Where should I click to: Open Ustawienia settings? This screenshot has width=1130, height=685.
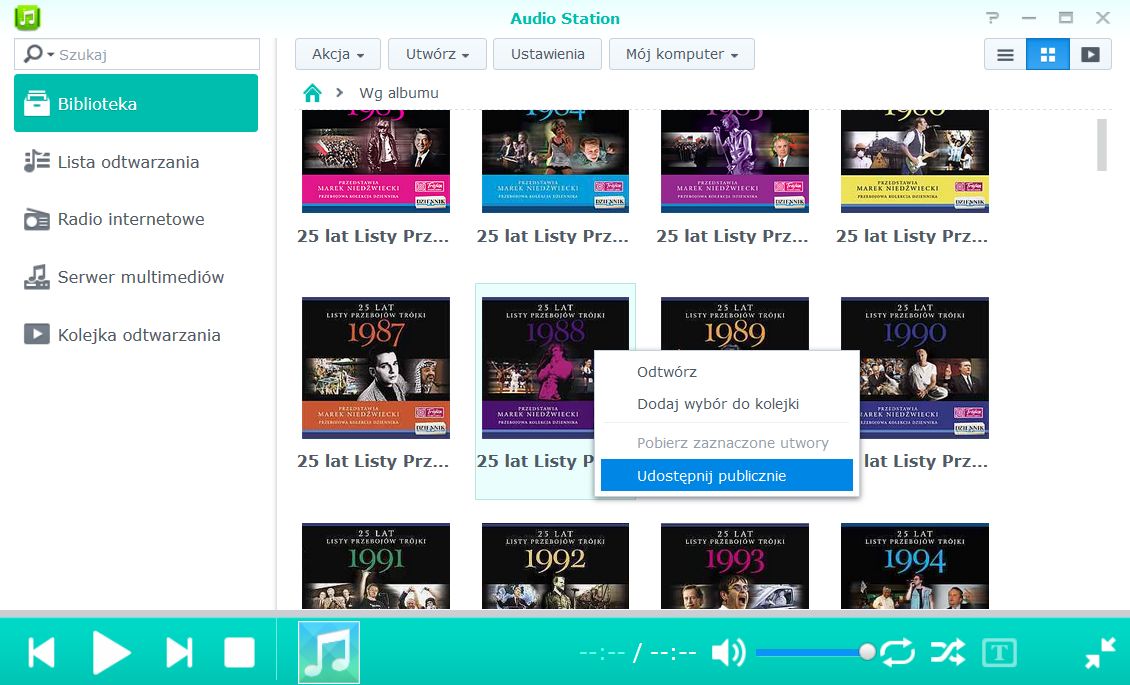548,54
